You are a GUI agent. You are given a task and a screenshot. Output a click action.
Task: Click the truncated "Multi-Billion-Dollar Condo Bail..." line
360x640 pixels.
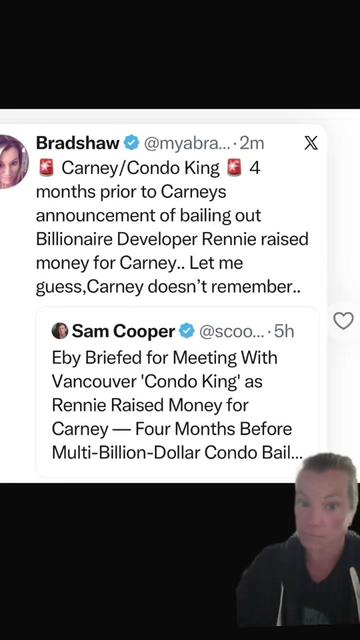[x=177, y=453]
